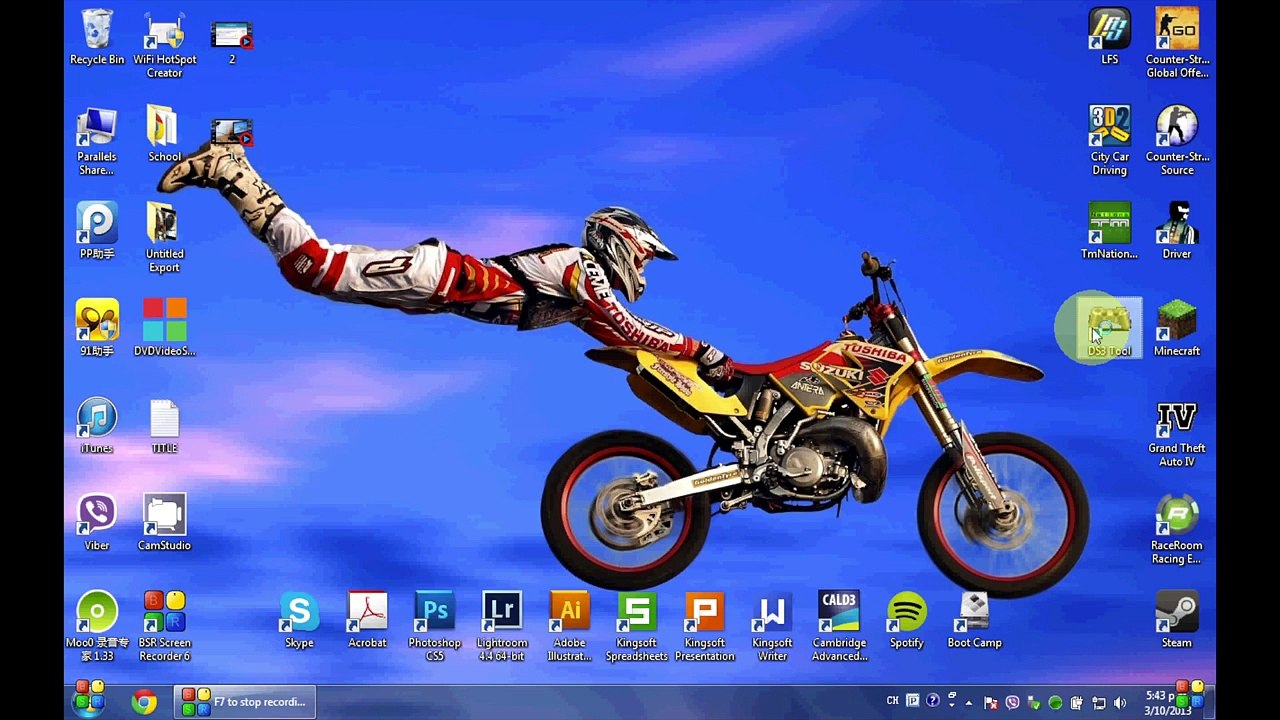Viewport: 1280px width, 720px height.
Task: Select the LFS desktop icon
Action: (1110, 37)
